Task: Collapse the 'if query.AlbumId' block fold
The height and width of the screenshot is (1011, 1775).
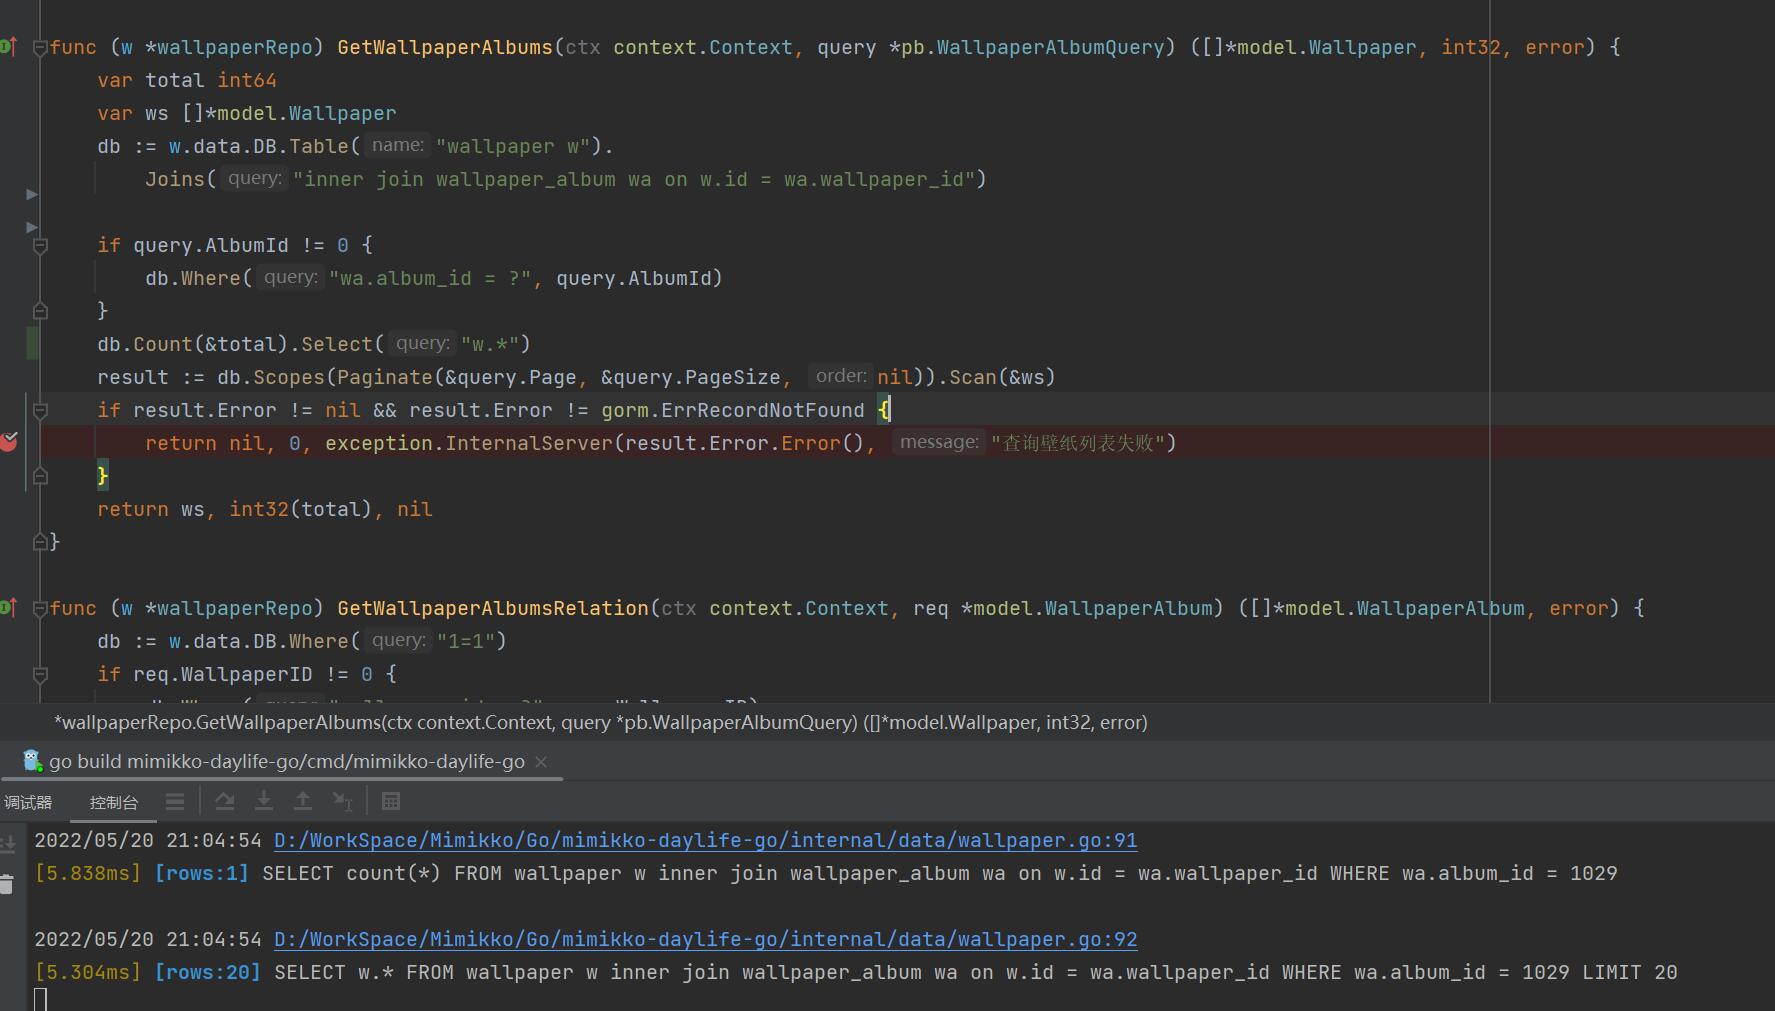Action: click(40, 245)
